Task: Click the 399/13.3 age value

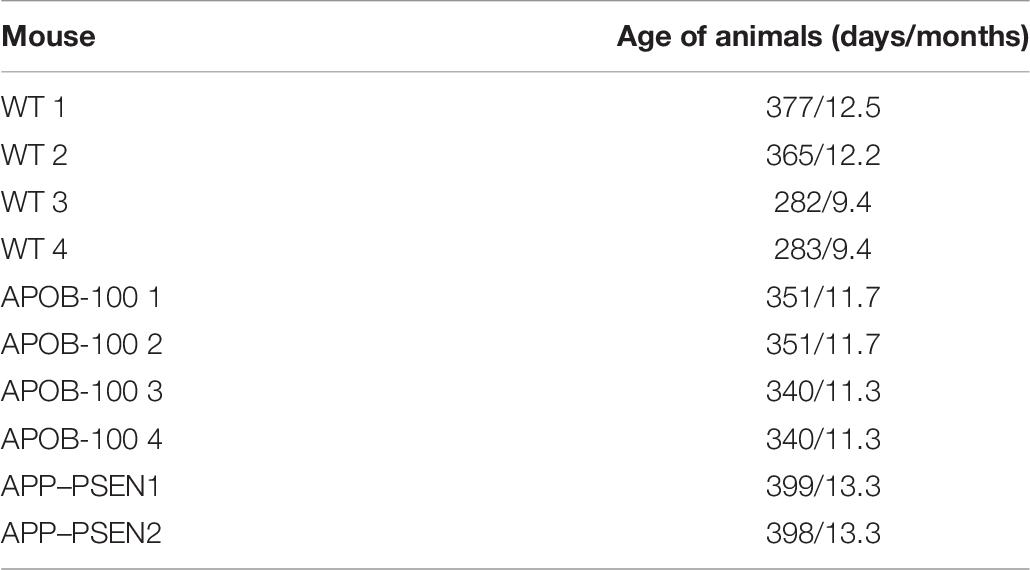Action: [x=822, y=487]
